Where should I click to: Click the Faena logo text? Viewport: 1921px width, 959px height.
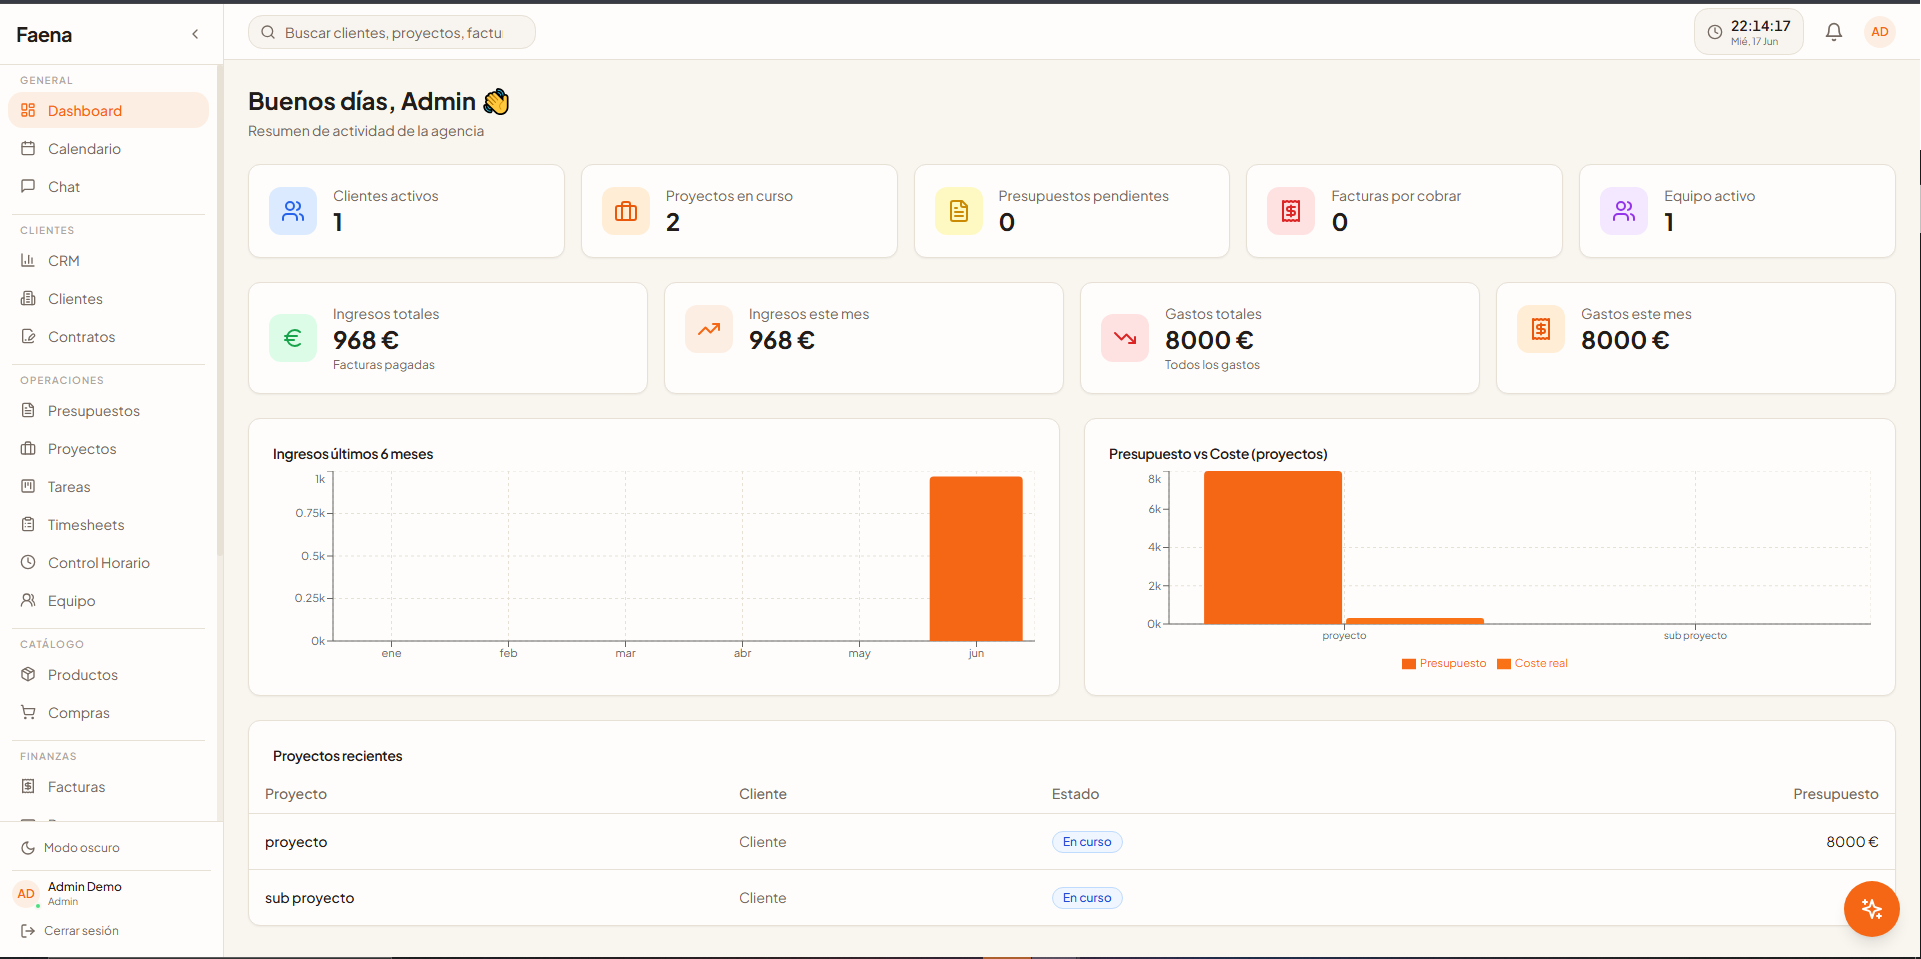coord(44,35)
